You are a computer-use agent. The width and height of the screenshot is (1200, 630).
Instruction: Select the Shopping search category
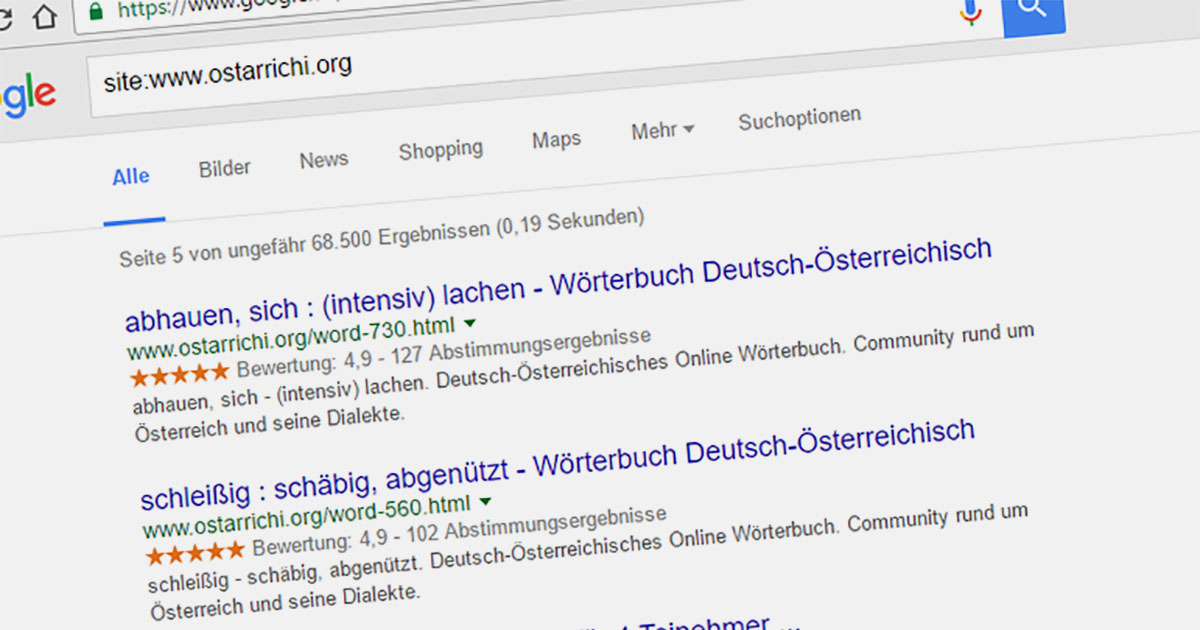440,150
